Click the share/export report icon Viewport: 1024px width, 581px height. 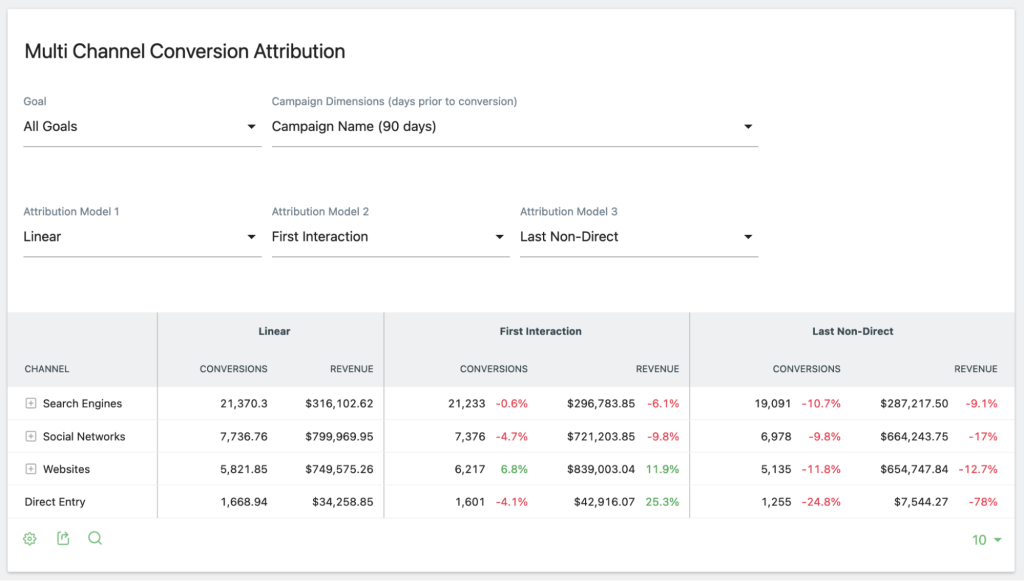click(62, 539)
